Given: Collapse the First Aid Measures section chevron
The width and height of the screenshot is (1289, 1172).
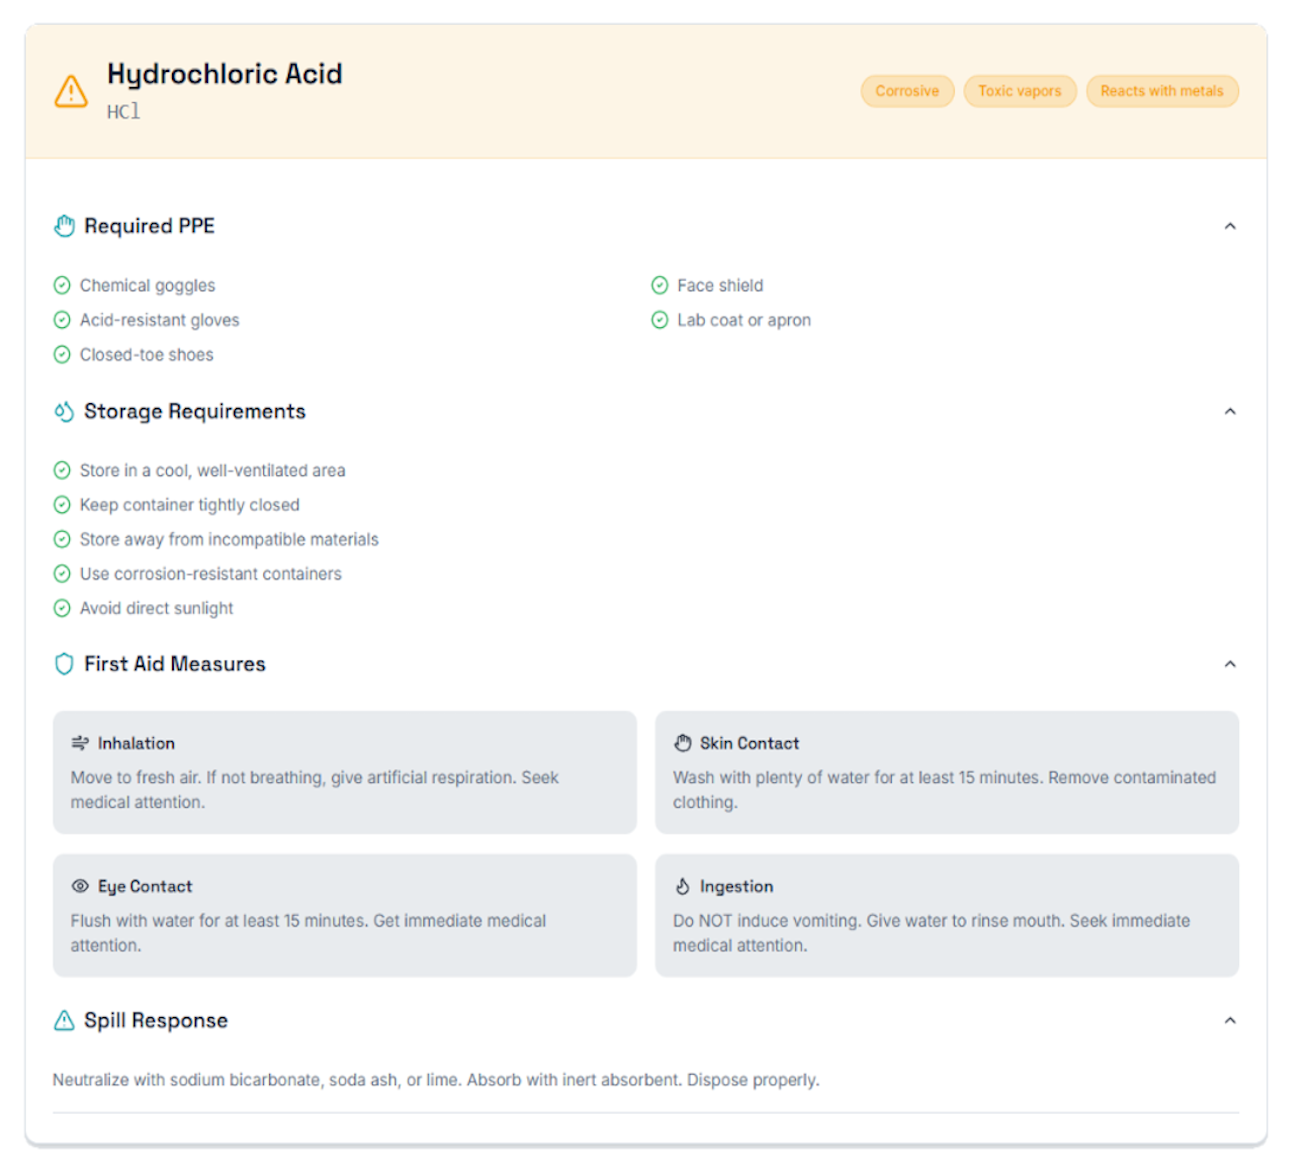Looking at the screenshot, I should [x=1230, y=664].
